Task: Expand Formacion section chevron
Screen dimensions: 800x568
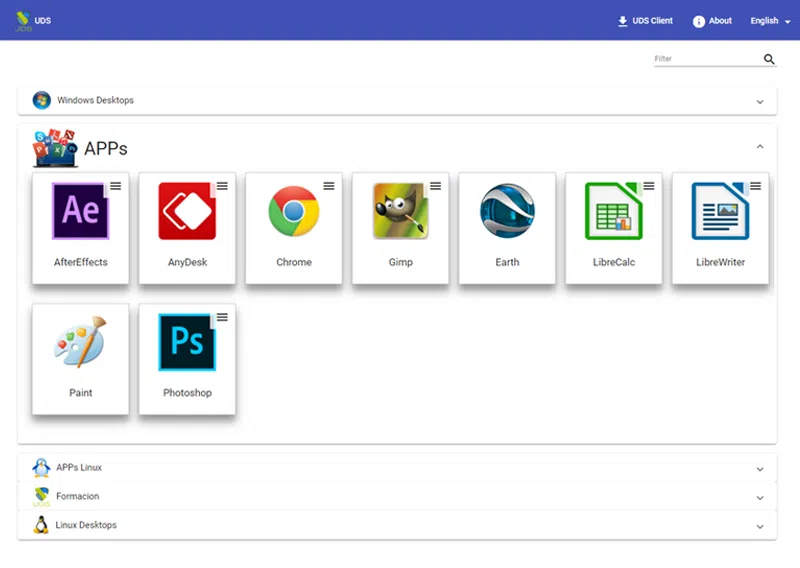Action: tap(760, 498)
